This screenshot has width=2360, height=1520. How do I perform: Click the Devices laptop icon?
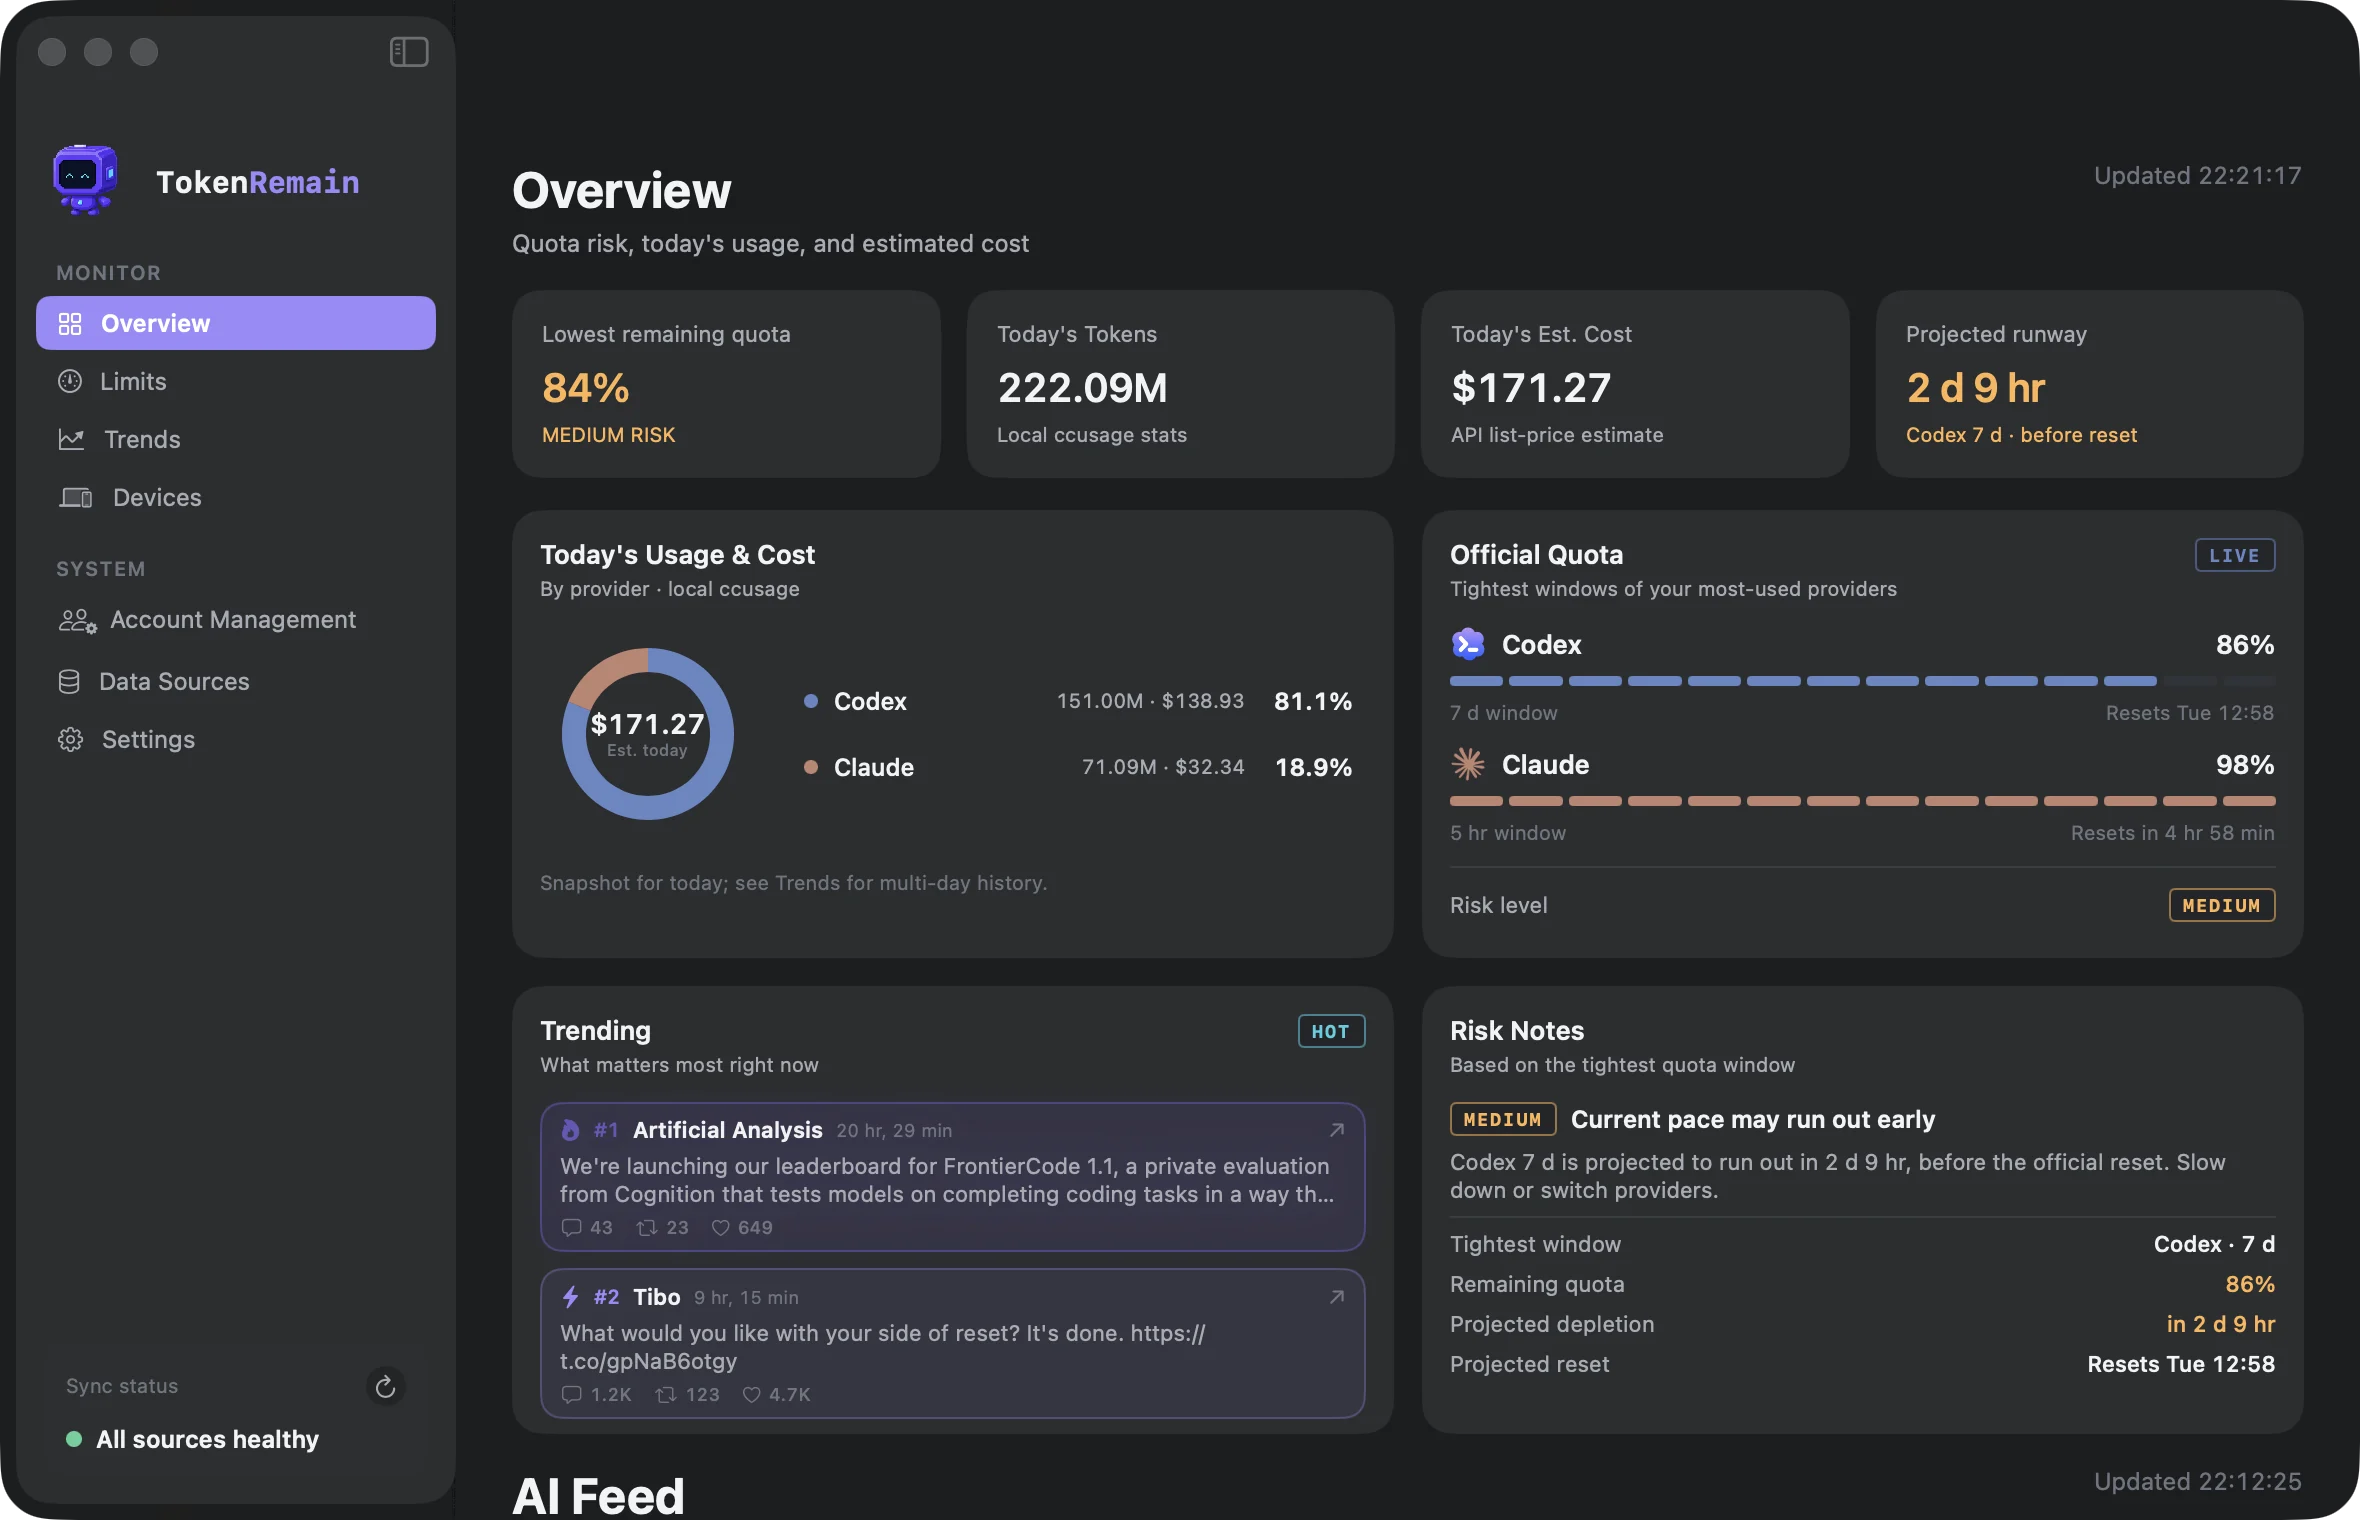click(76, 497)
